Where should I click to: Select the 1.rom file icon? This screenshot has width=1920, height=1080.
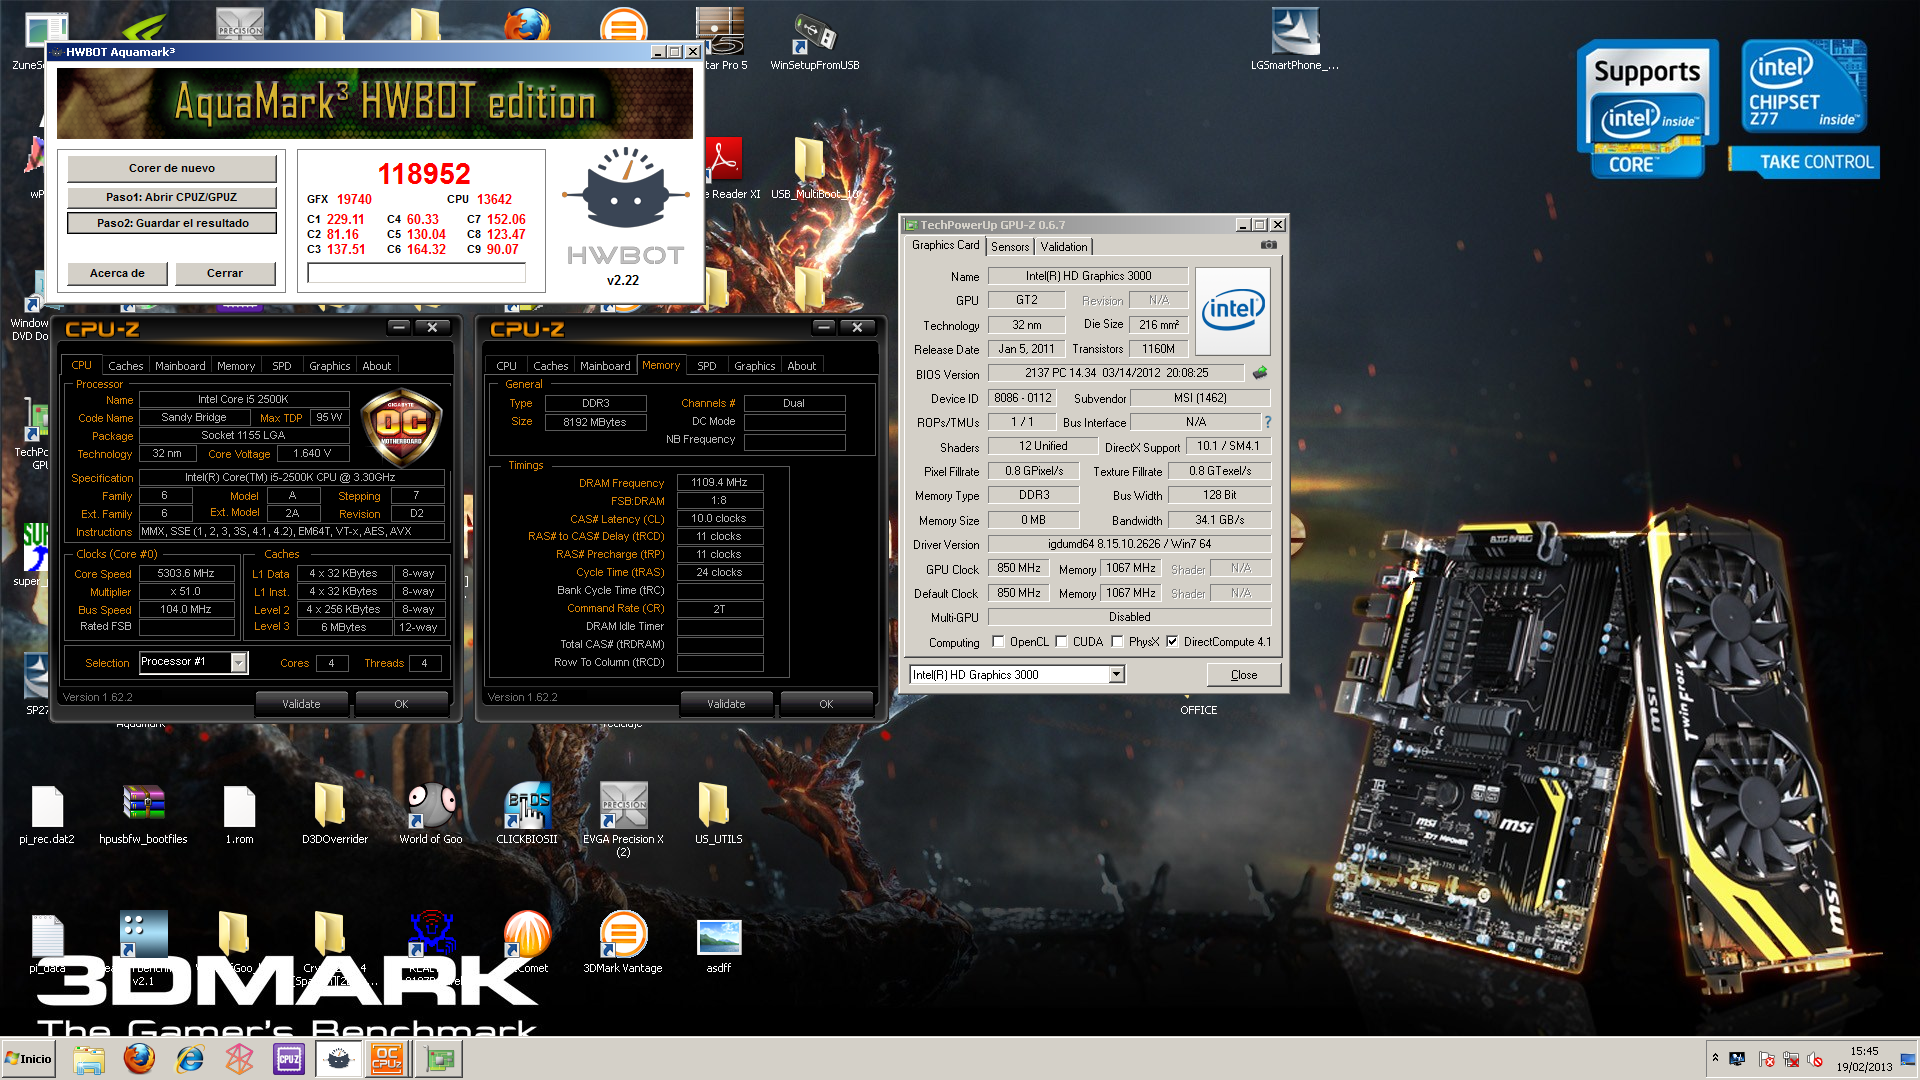tap(239, 813)
